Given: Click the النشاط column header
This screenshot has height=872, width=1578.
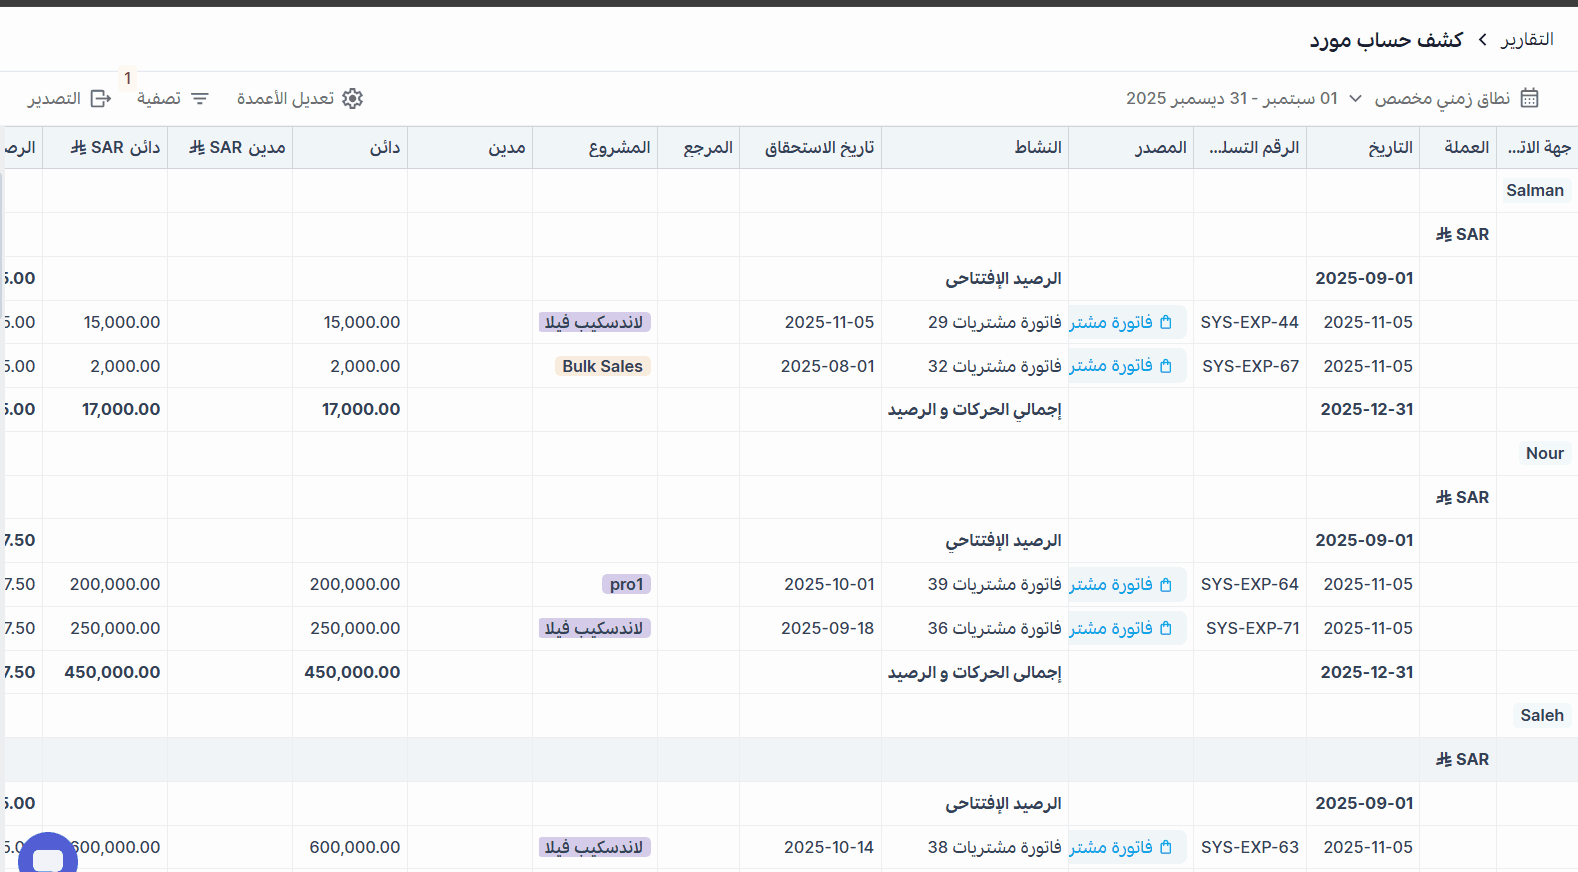Looking at the screenshot, I should pyautogui.click(x=975, y=148).
